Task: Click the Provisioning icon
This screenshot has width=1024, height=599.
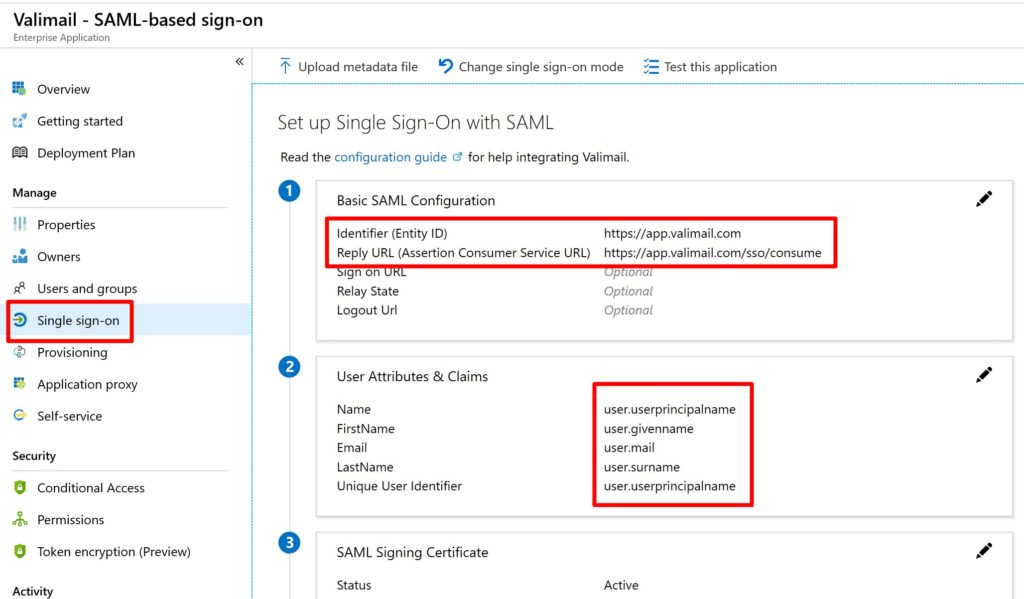Action: [x=19, y=352]
